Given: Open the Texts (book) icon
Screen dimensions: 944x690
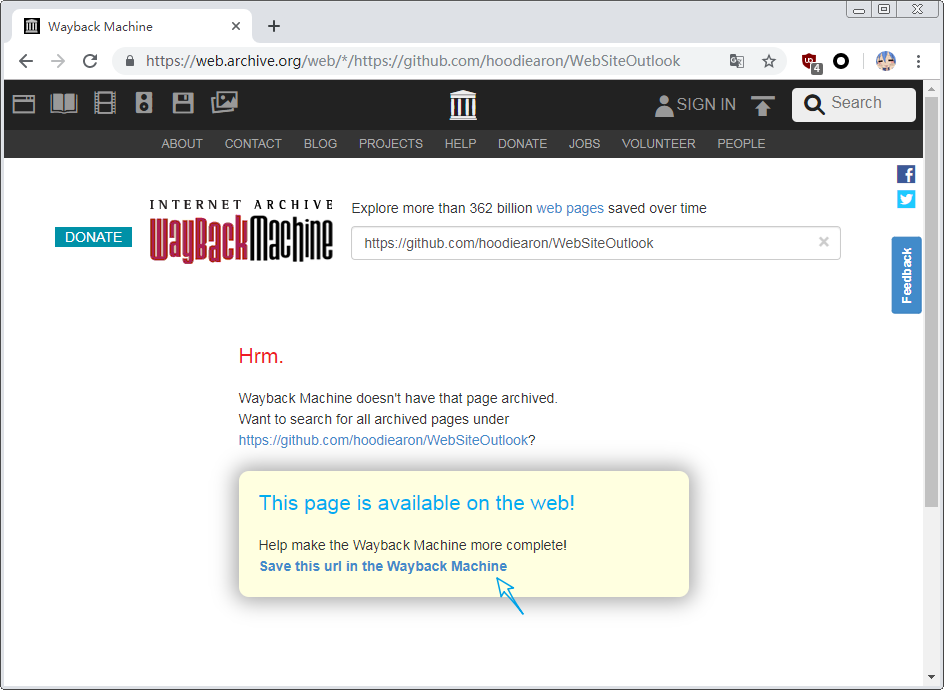Looking at the screenshot, I should [x=64, y=104].
